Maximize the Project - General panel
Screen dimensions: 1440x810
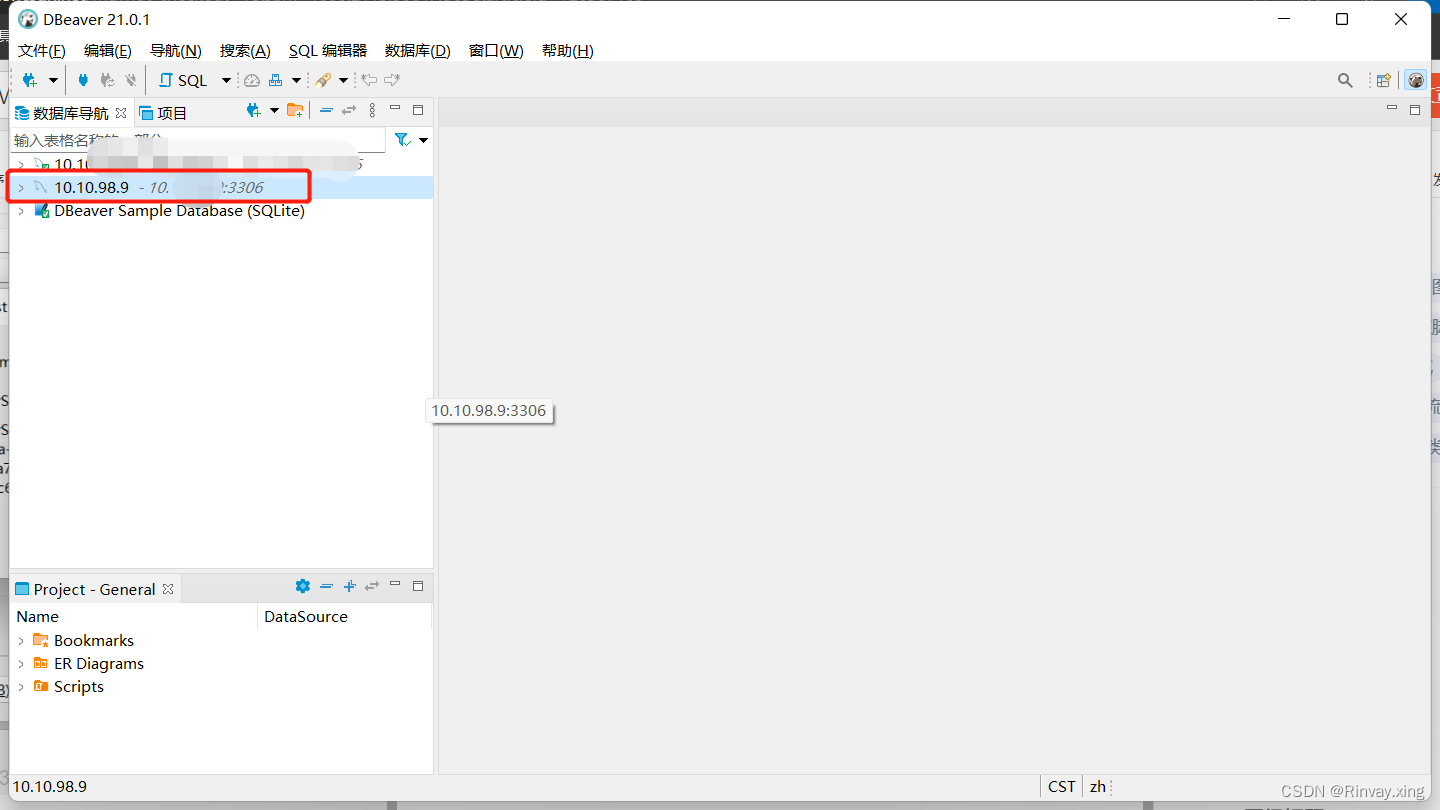click(x=418, y=586)
